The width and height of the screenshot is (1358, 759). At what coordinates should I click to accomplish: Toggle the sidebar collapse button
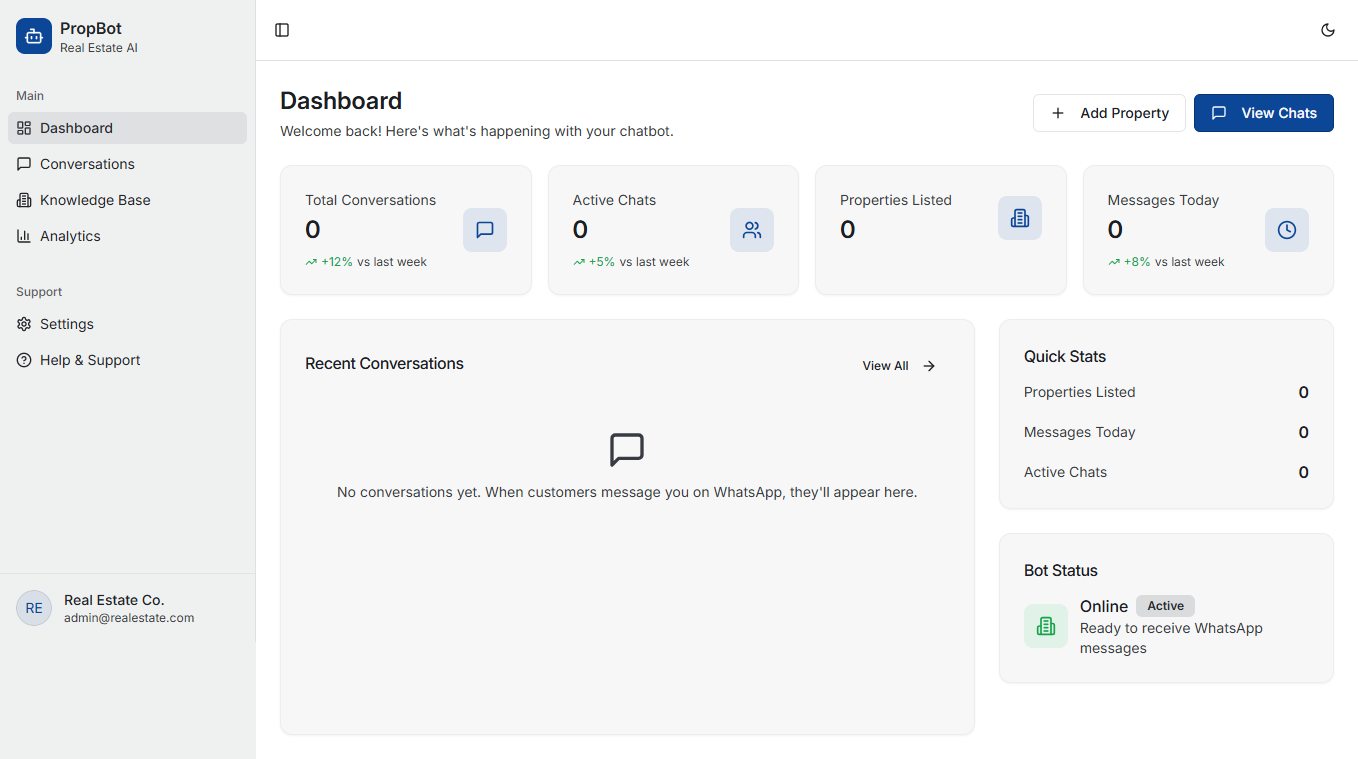(282, 30)
